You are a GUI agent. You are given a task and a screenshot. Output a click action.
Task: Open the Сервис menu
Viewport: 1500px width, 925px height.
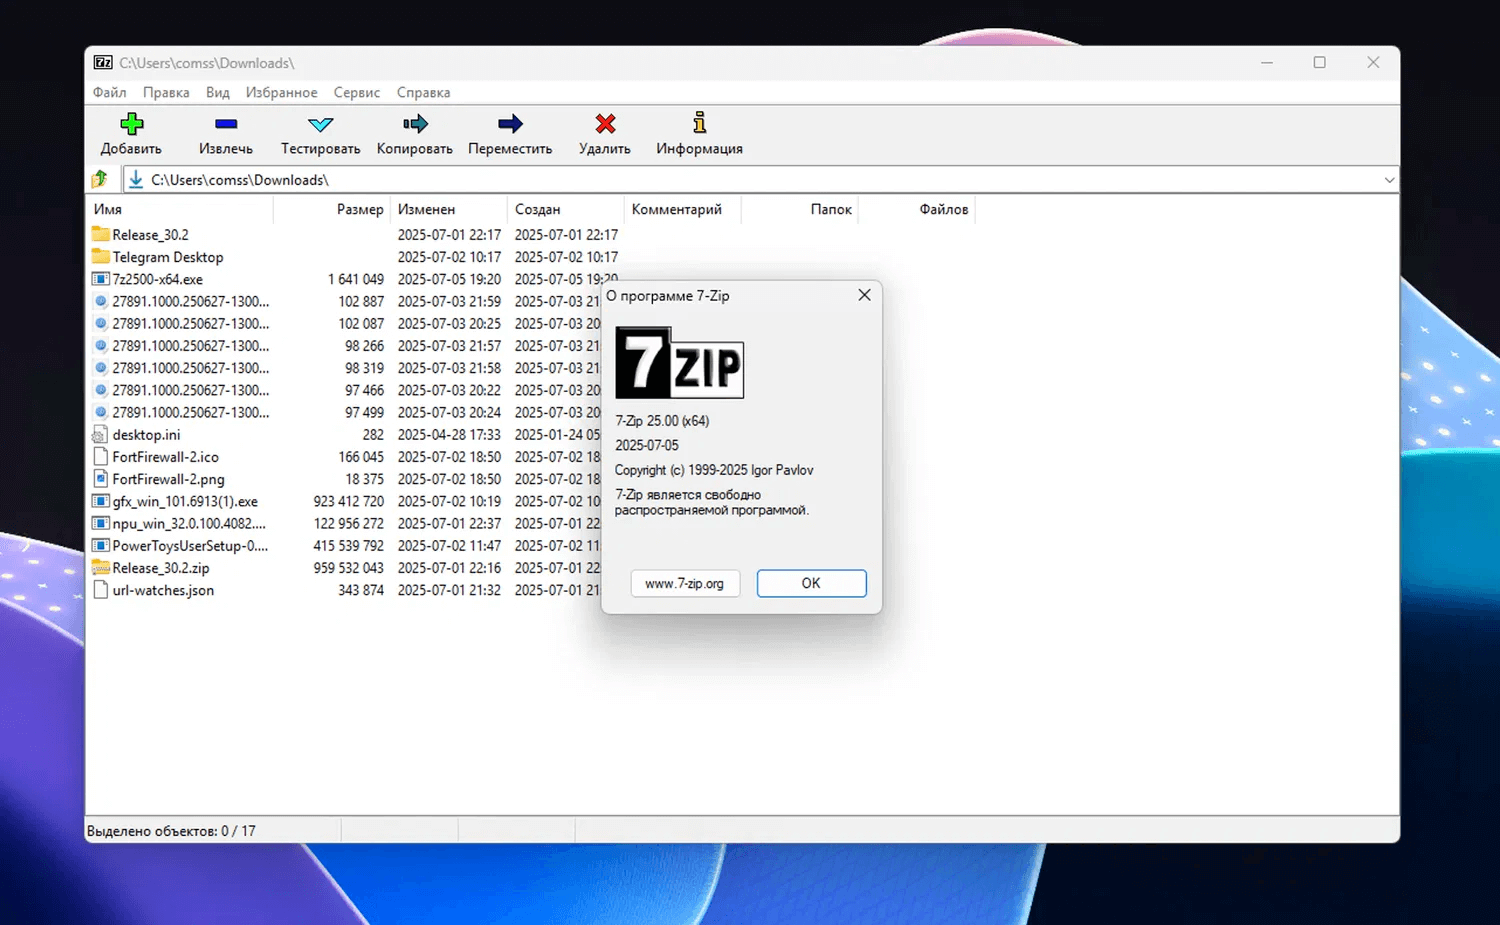pyautogui.click(x=356, y=92)
